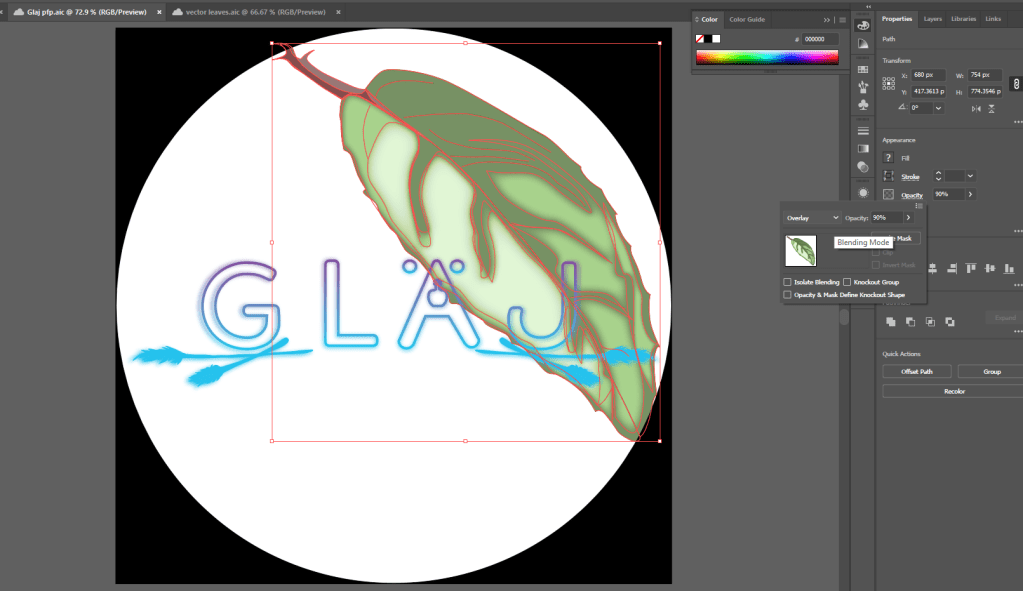Switch to the Layers tab
The height and width of the screenshot is (591, 1023).
tap(932, 19)
